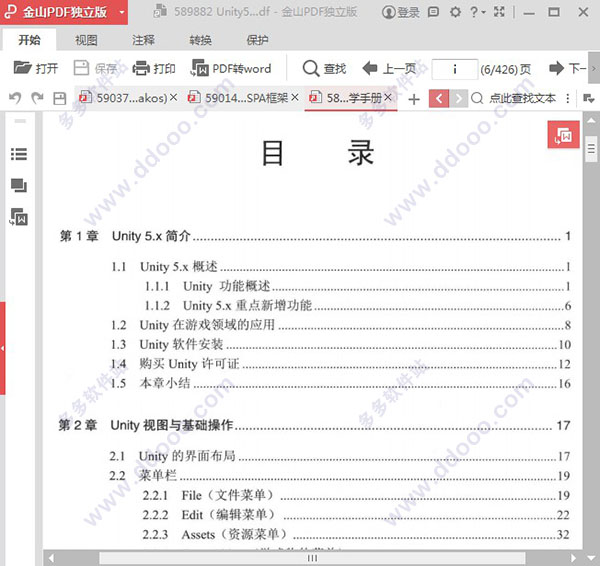Open the help question mark dropdown

tap(477, 12)
